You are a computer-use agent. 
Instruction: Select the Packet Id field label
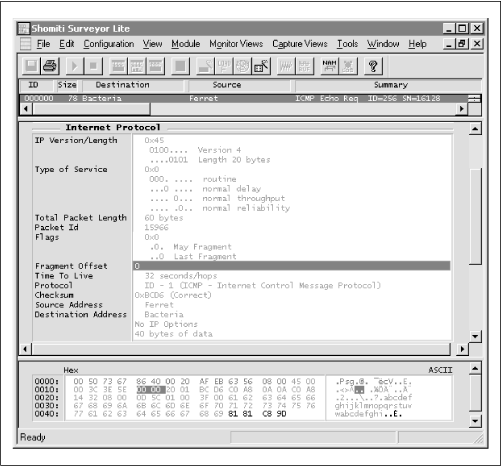point(57,227)
